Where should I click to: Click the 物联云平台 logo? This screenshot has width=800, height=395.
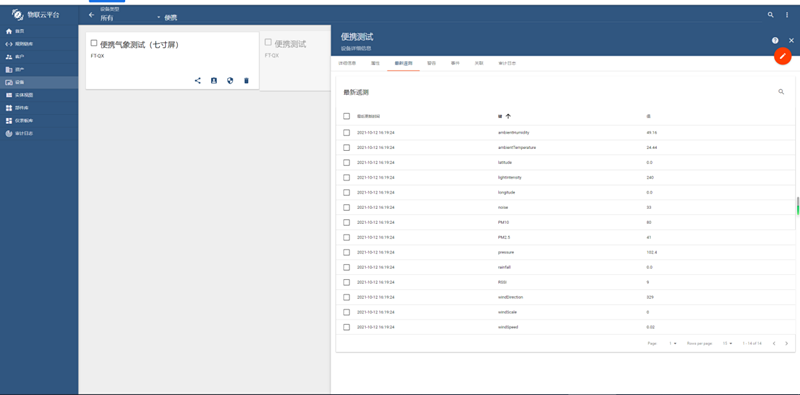click(35, 14)
